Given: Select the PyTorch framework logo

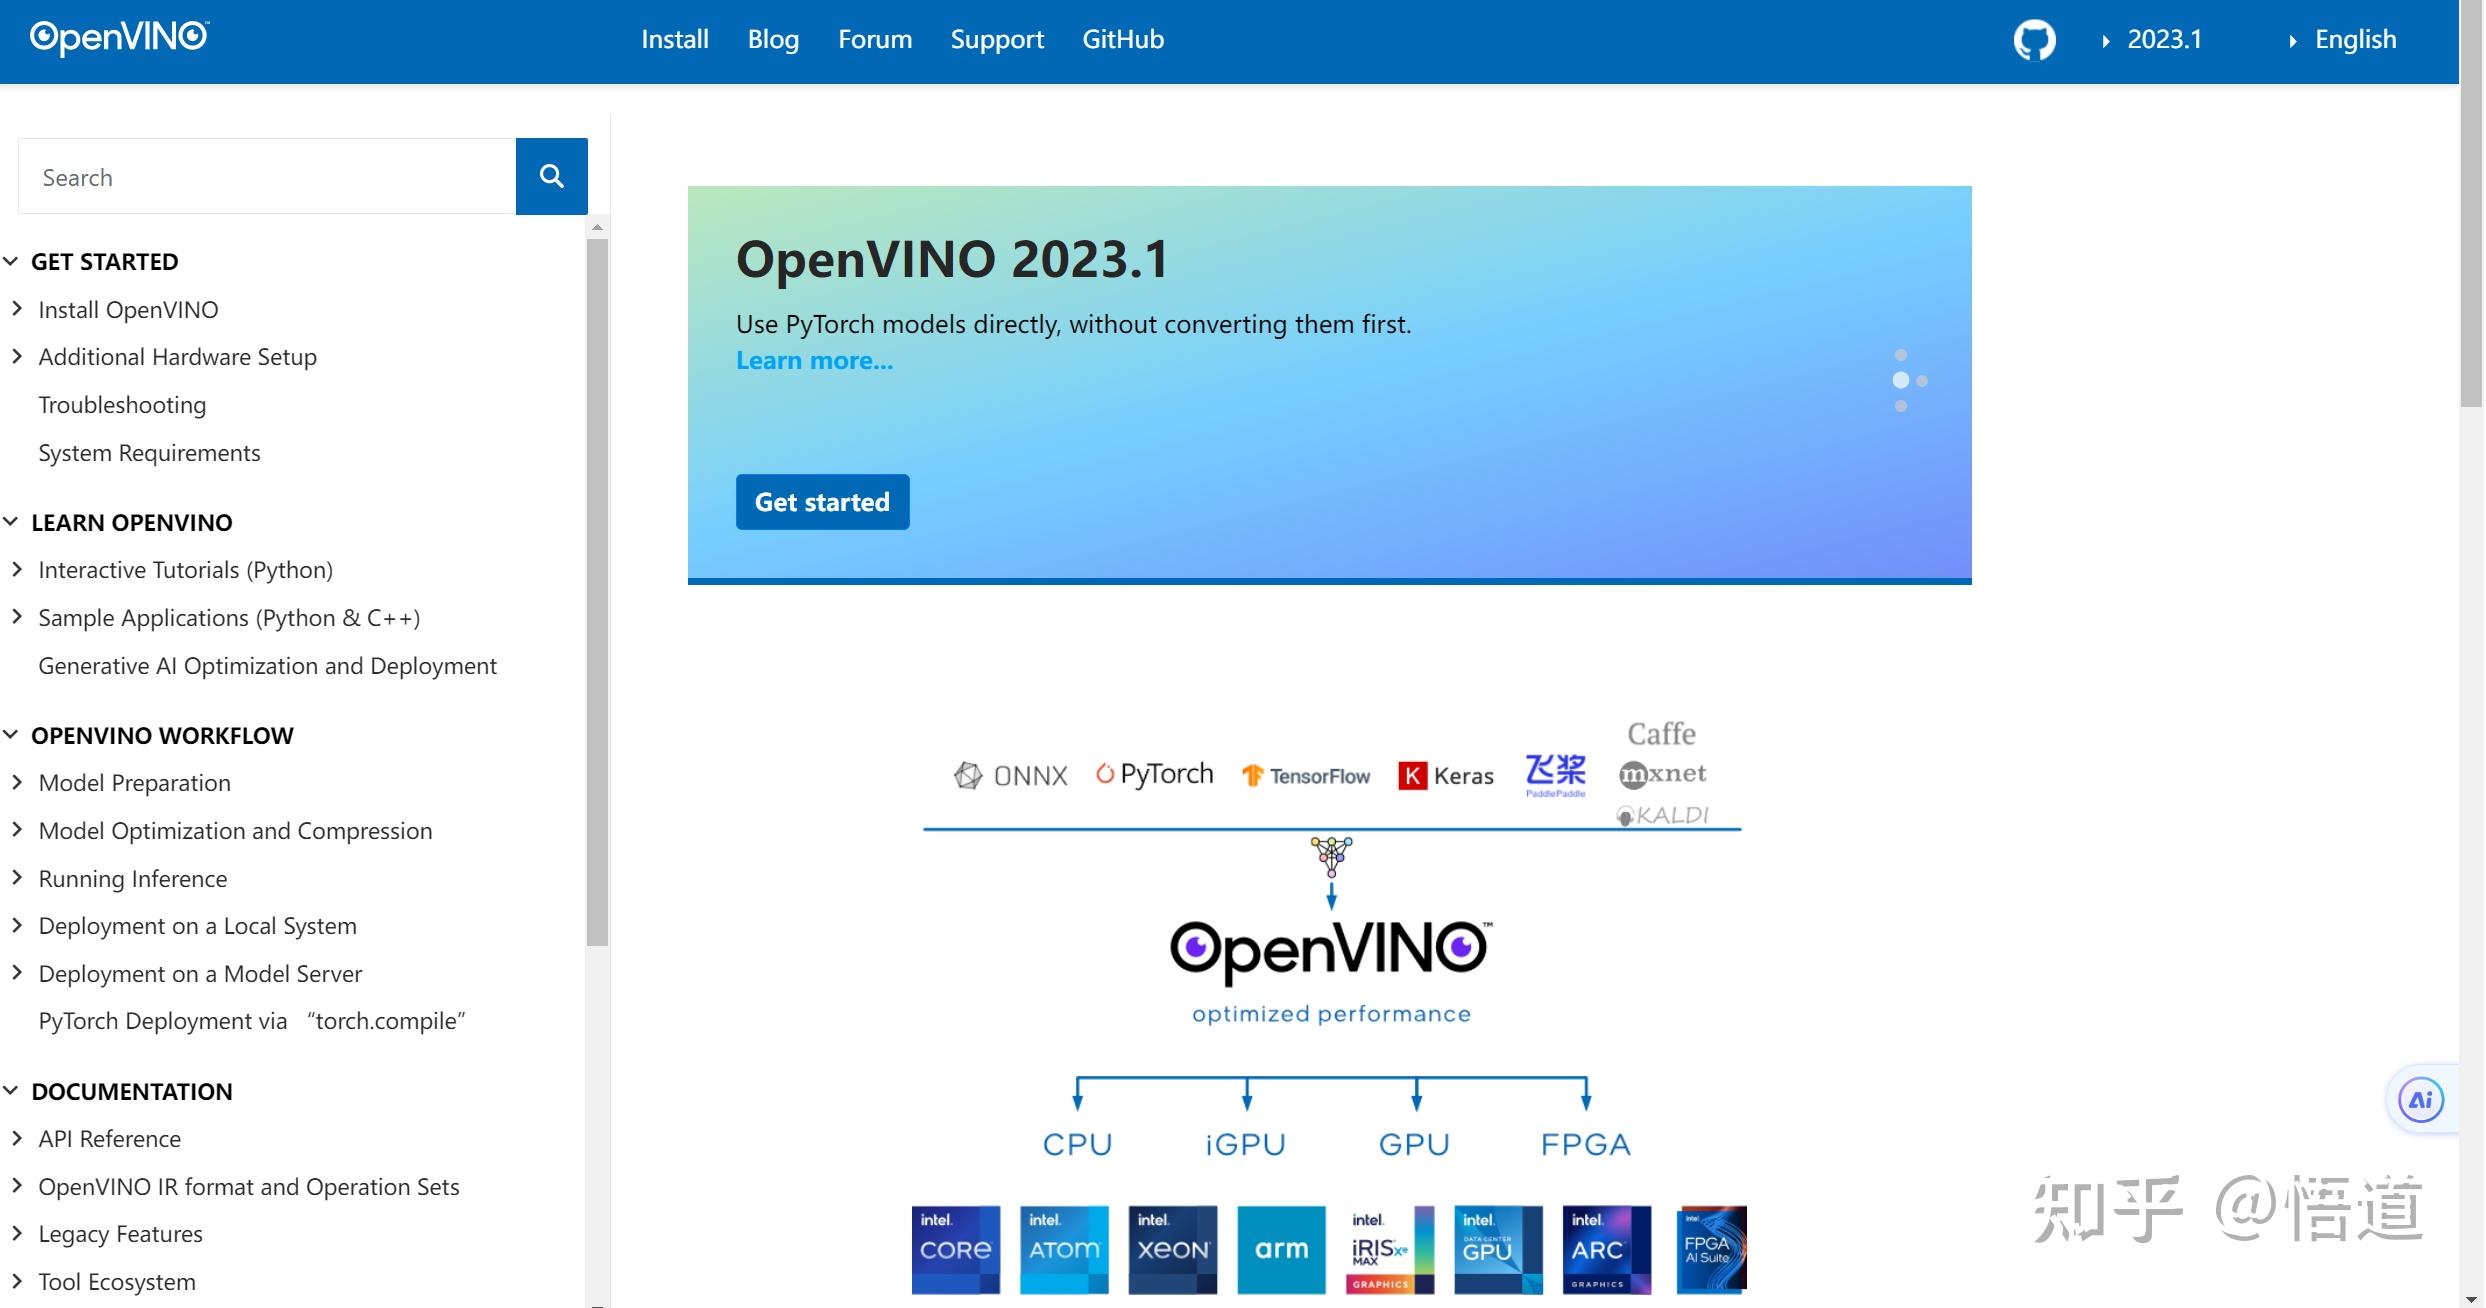Looking at the screenshot, I should (x=1155, y=773).
